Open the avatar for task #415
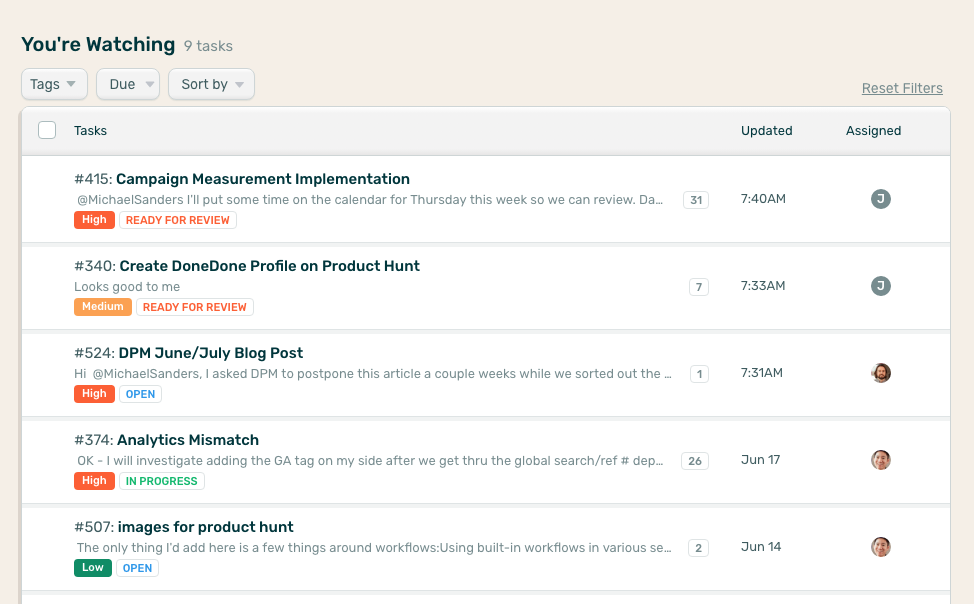974x604 pixels. [881, 199]
